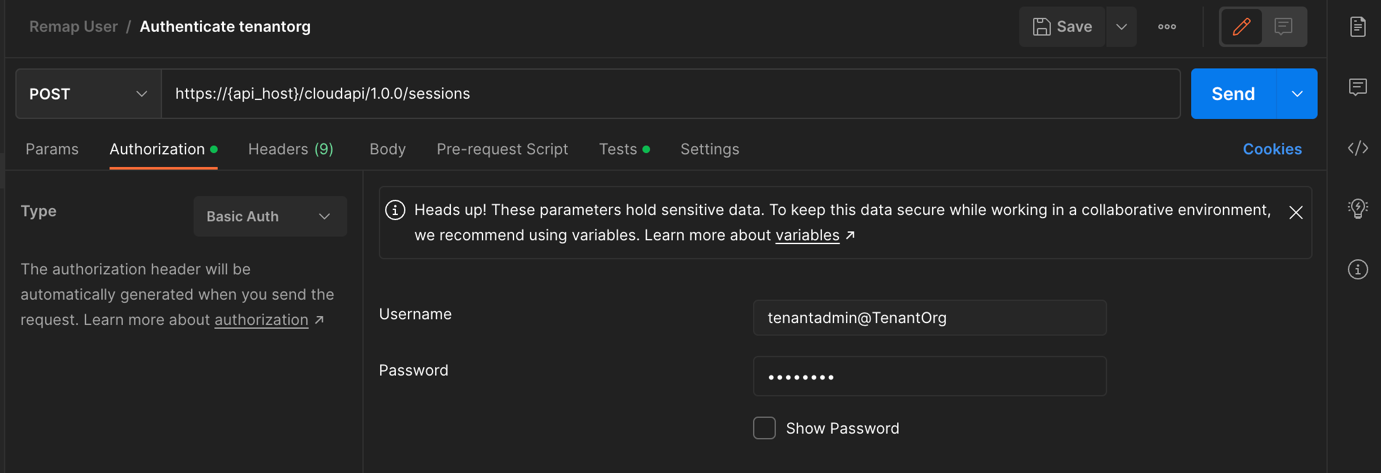Enable the Show Password checkbox
Screen dimensions: 1381x473
[764, 428]
